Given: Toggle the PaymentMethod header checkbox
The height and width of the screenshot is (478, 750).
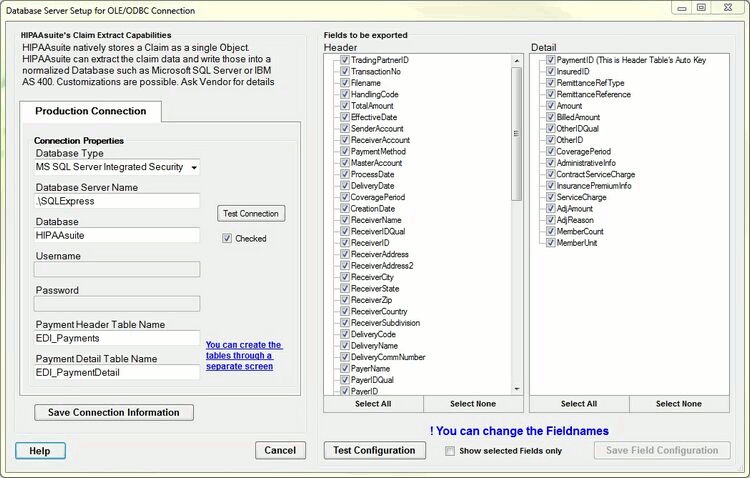Looking at the screenshot, I should pos(345,152).
